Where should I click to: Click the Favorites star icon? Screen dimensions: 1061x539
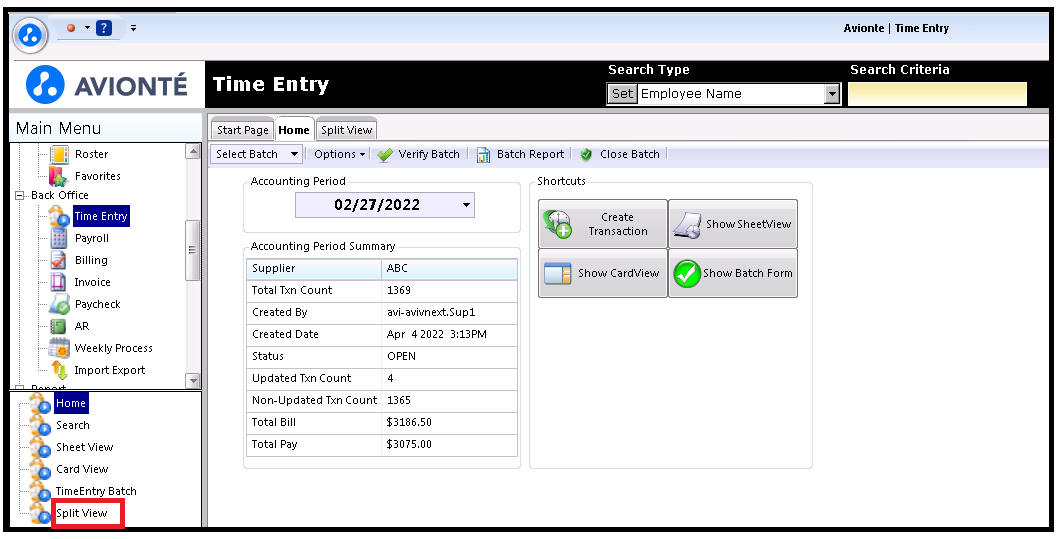pos(59,177)
